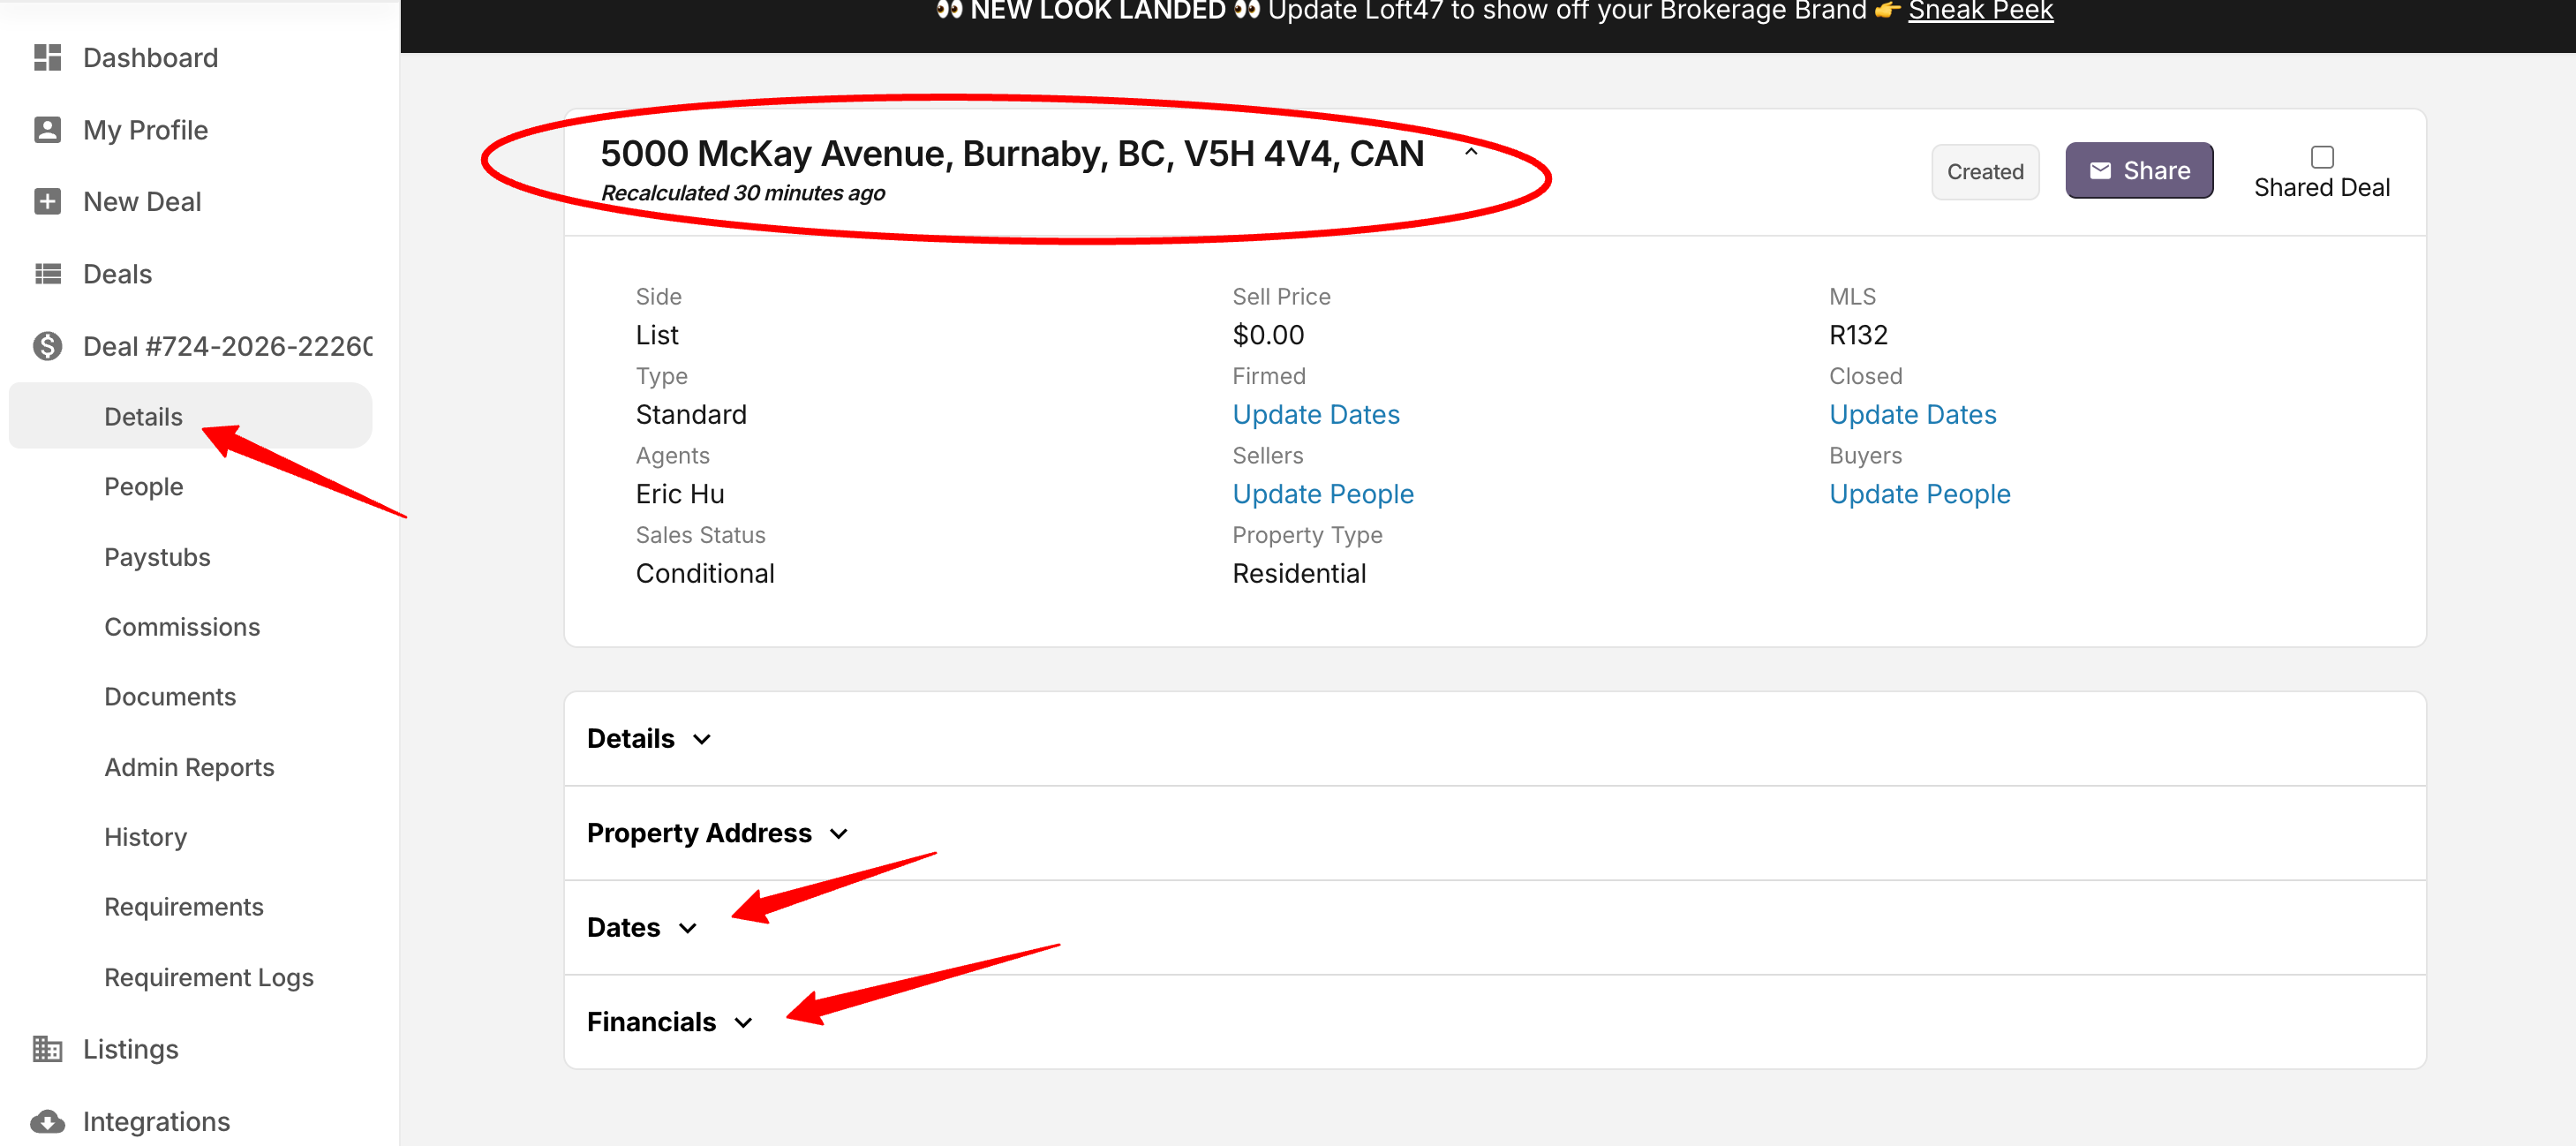Click the My Profile person icon

point(47,130)
